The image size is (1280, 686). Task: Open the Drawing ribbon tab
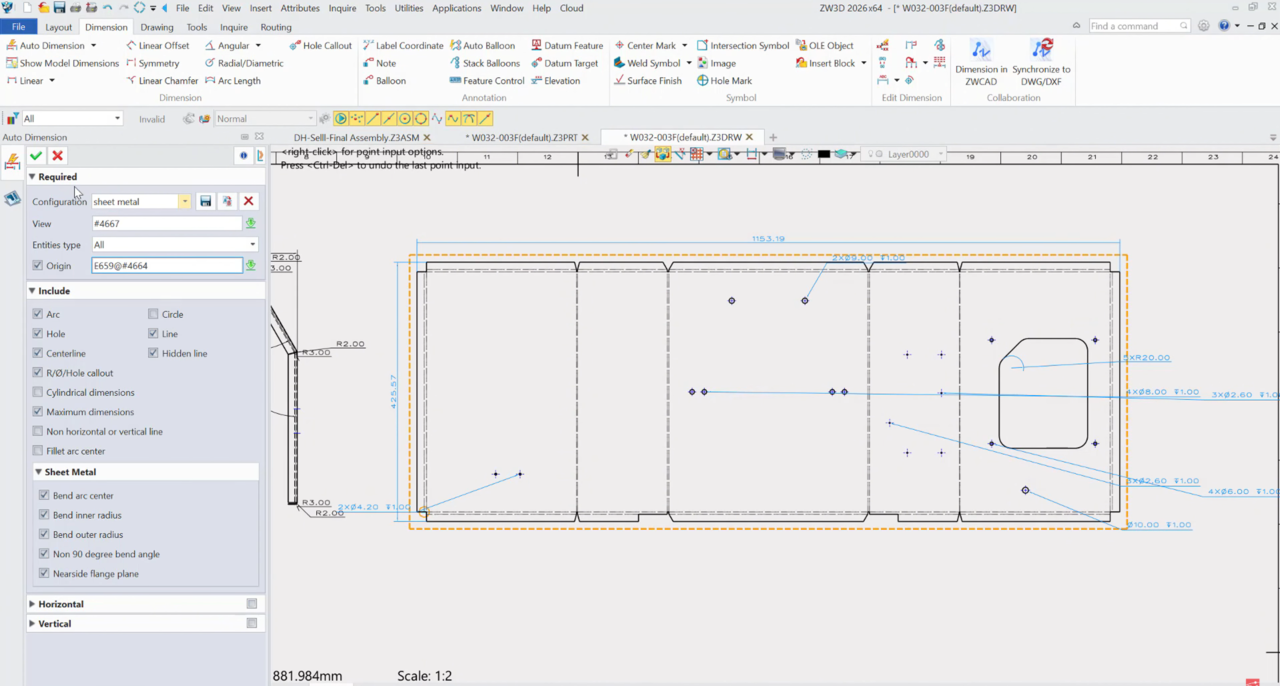(157, 27)
